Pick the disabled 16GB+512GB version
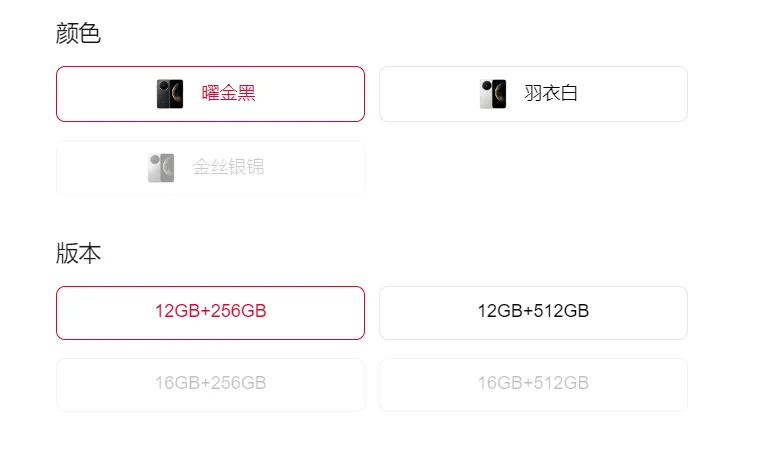This screenshot has width=780, height=453. pyautogui.click(x=533, y=384)
